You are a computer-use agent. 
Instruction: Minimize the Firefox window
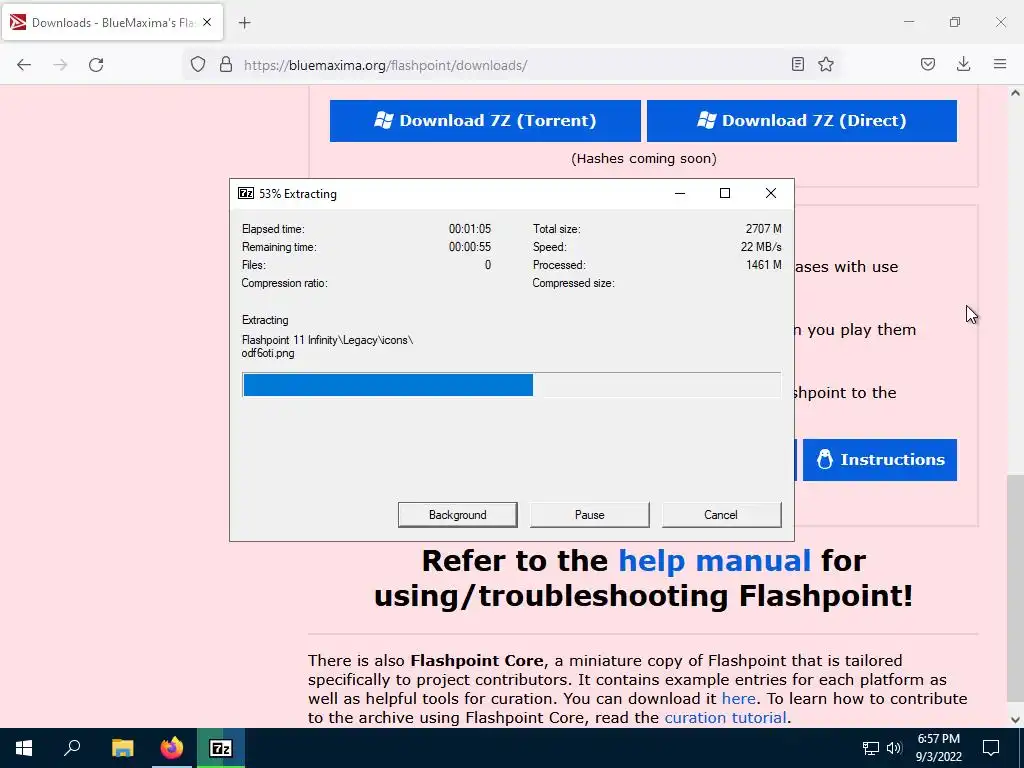click(x=909, y=22)
